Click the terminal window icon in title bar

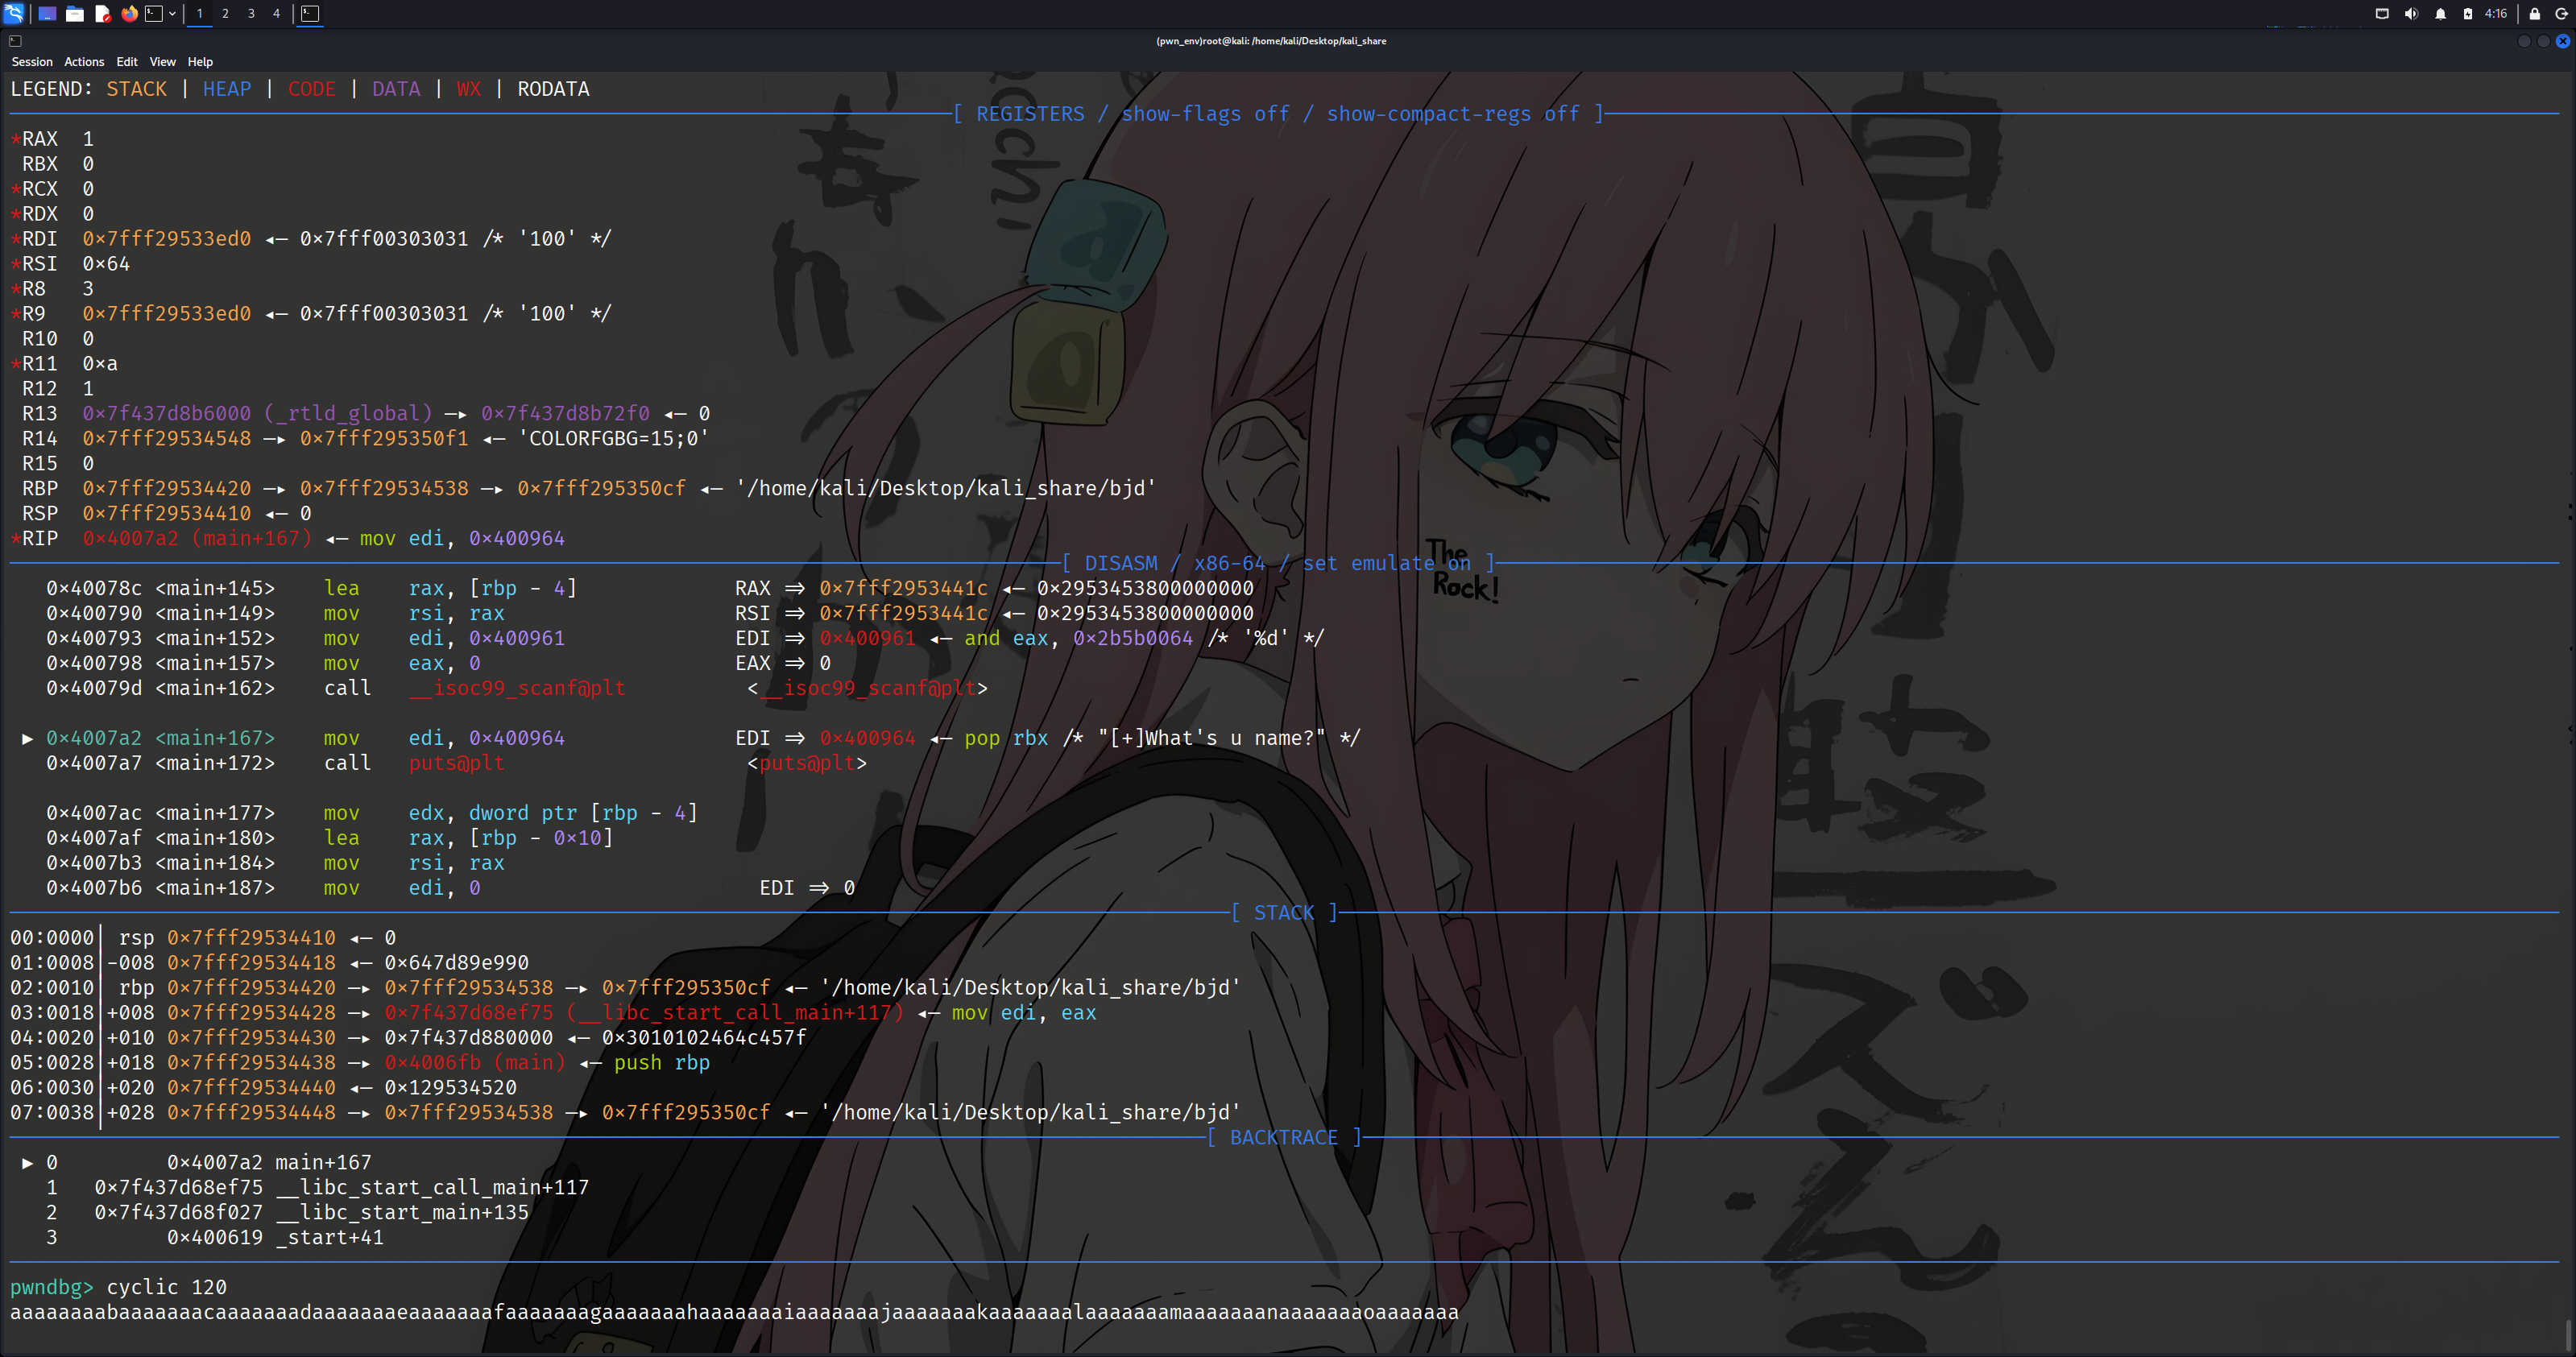[x=15, y=41]
